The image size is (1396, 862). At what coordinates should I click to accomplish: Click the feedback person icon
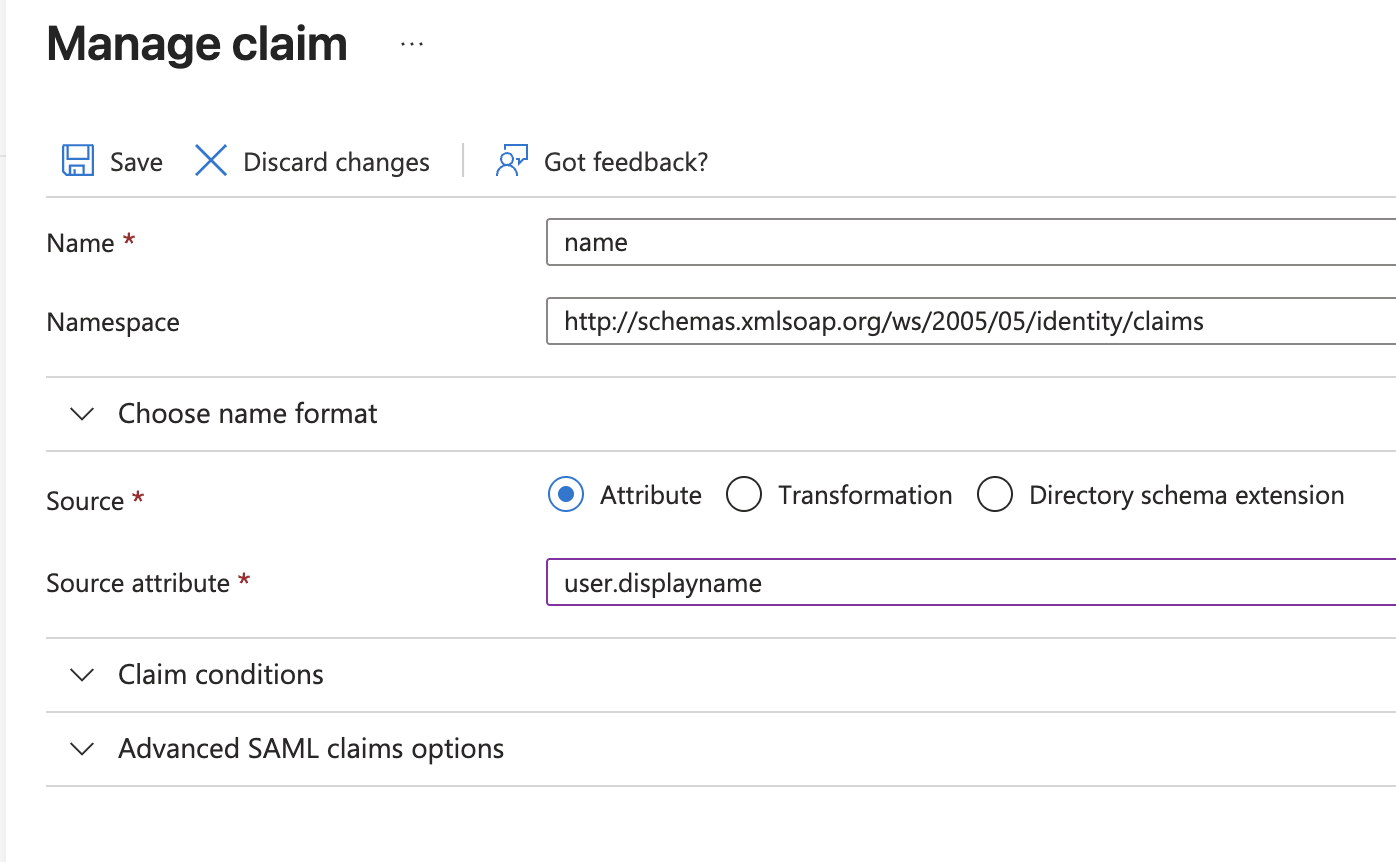point(511,161)
